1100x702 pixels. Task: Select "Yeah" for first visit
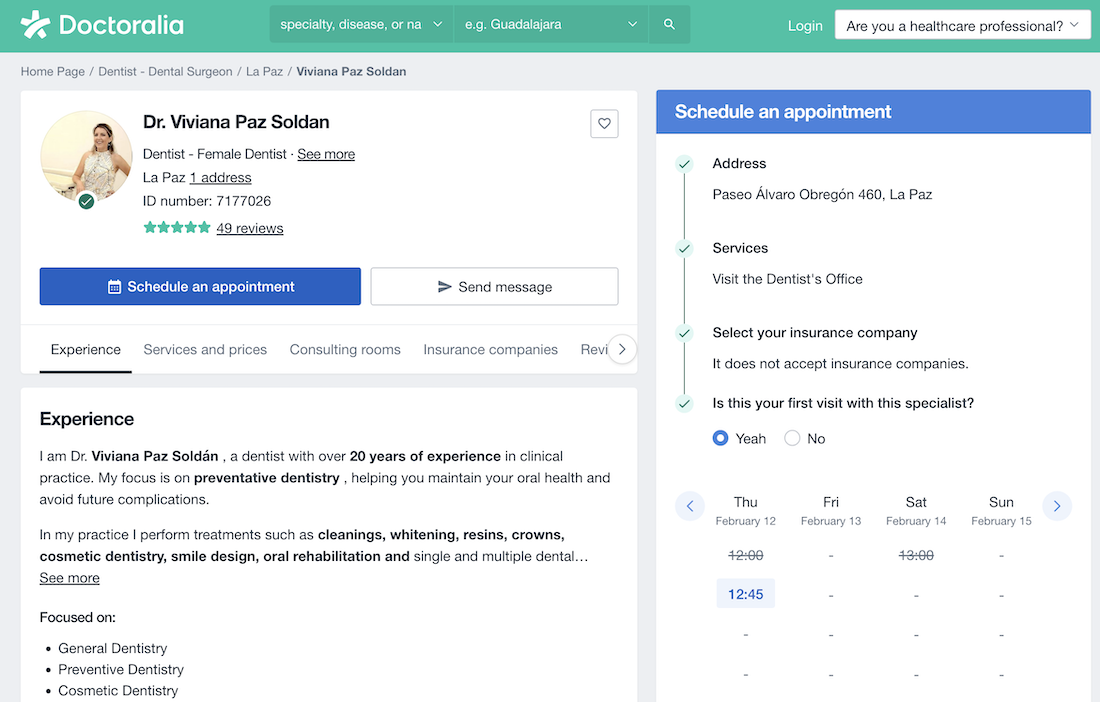721,438
